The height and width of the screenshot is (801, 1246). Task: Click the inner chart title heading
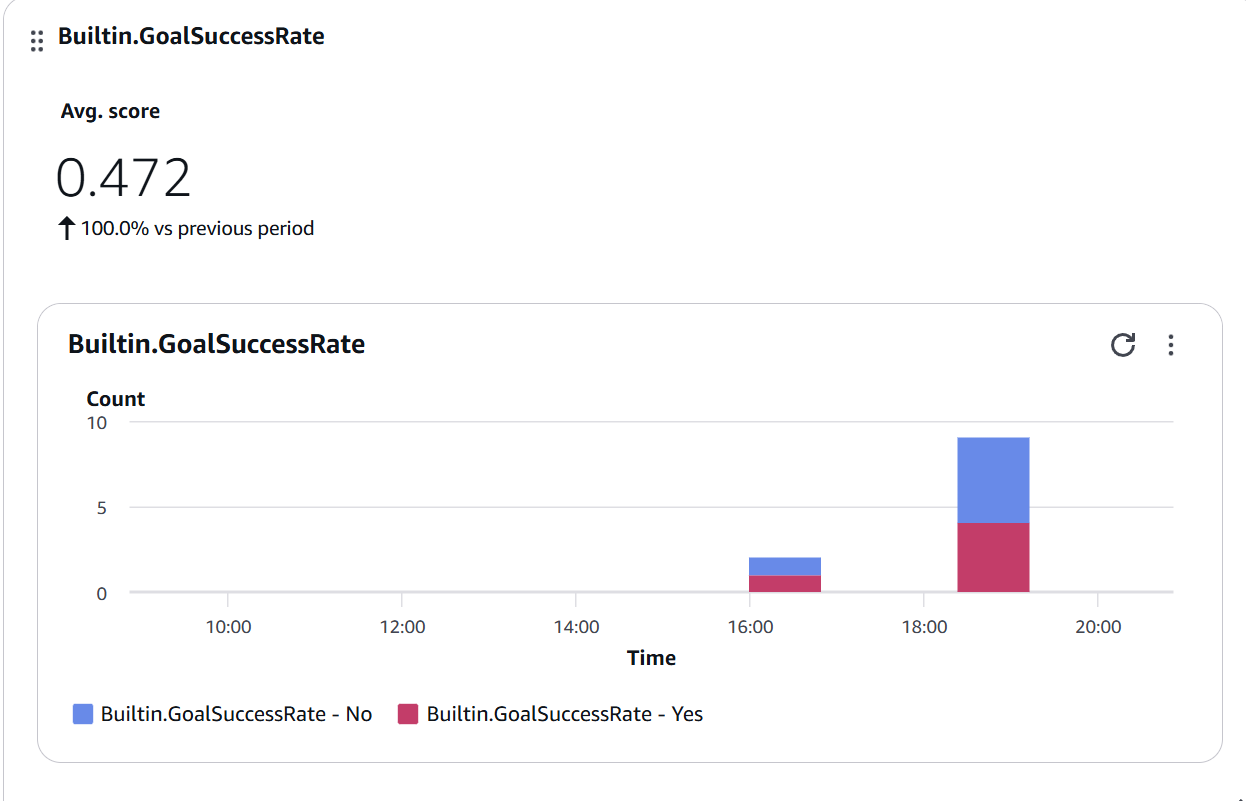(x=216, y=344)
